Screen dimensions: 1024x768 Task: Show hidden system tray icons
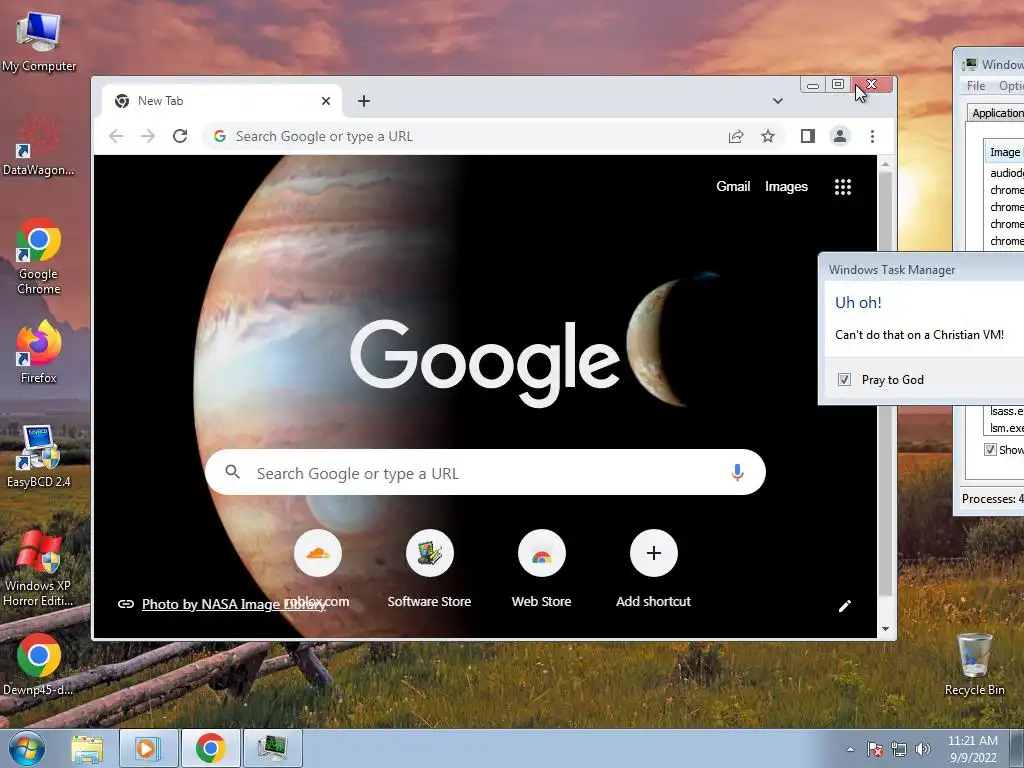(850, 749)
